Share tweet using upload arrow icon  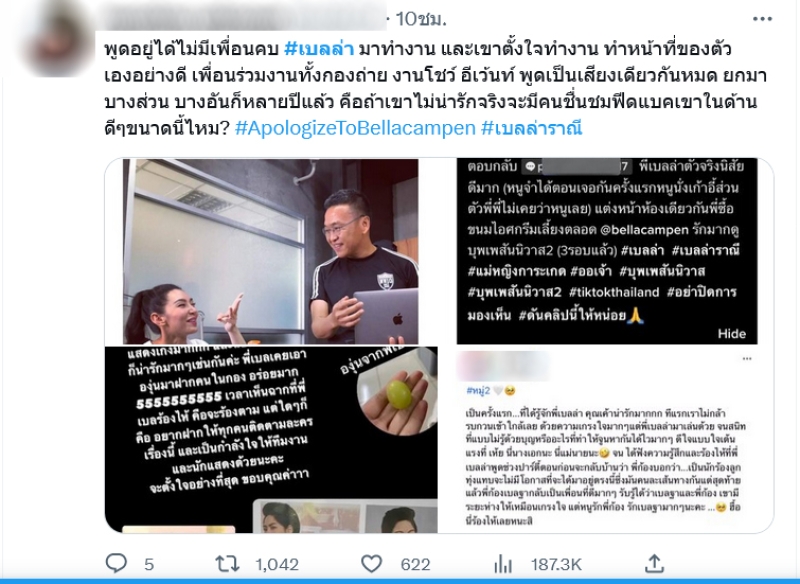654,563
